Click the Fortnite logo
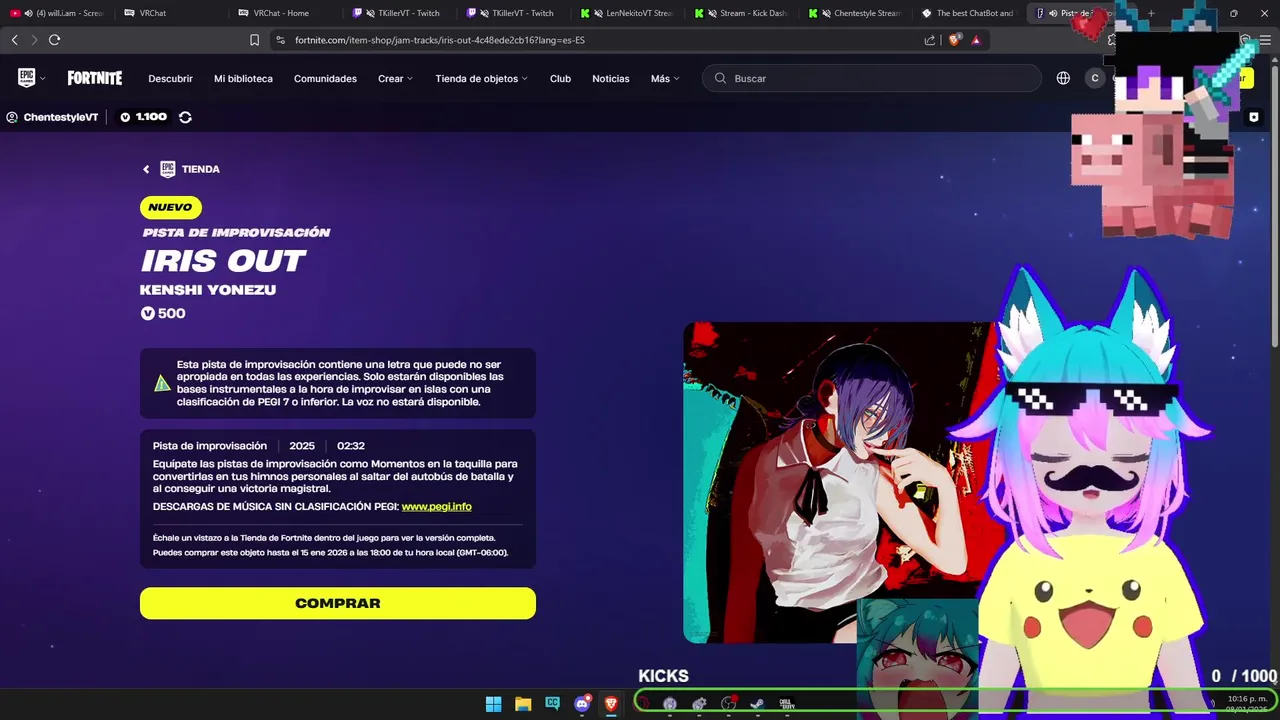1280x720 pixels. point(95,78)
